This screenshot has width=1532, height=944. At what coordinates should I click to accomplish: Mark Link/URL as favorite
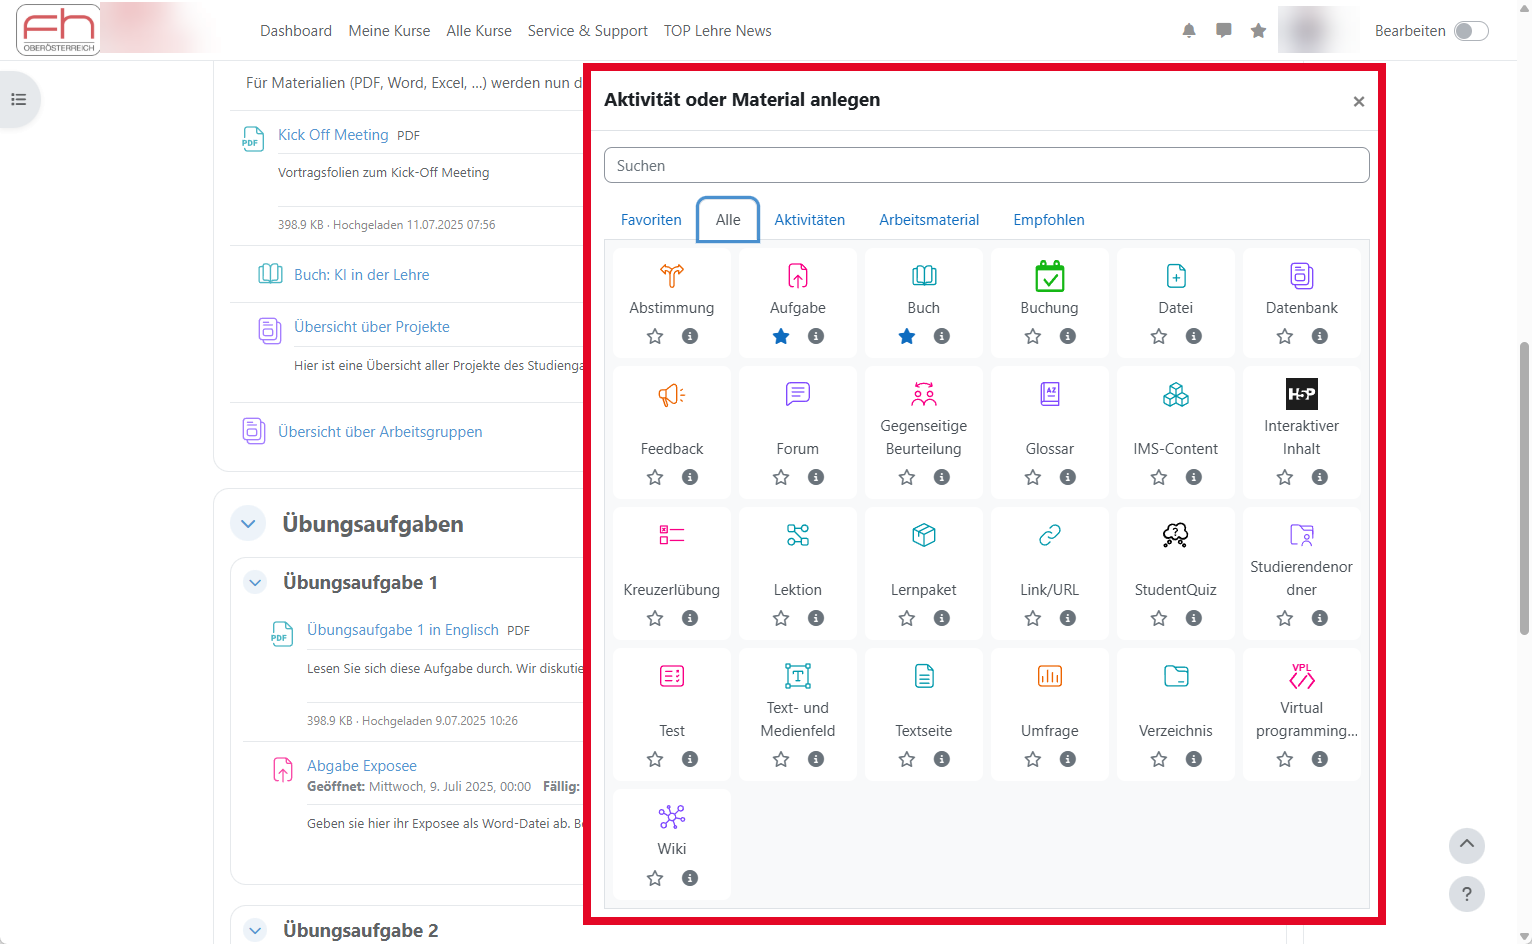pyautogui.click(x=1033, y=618)
